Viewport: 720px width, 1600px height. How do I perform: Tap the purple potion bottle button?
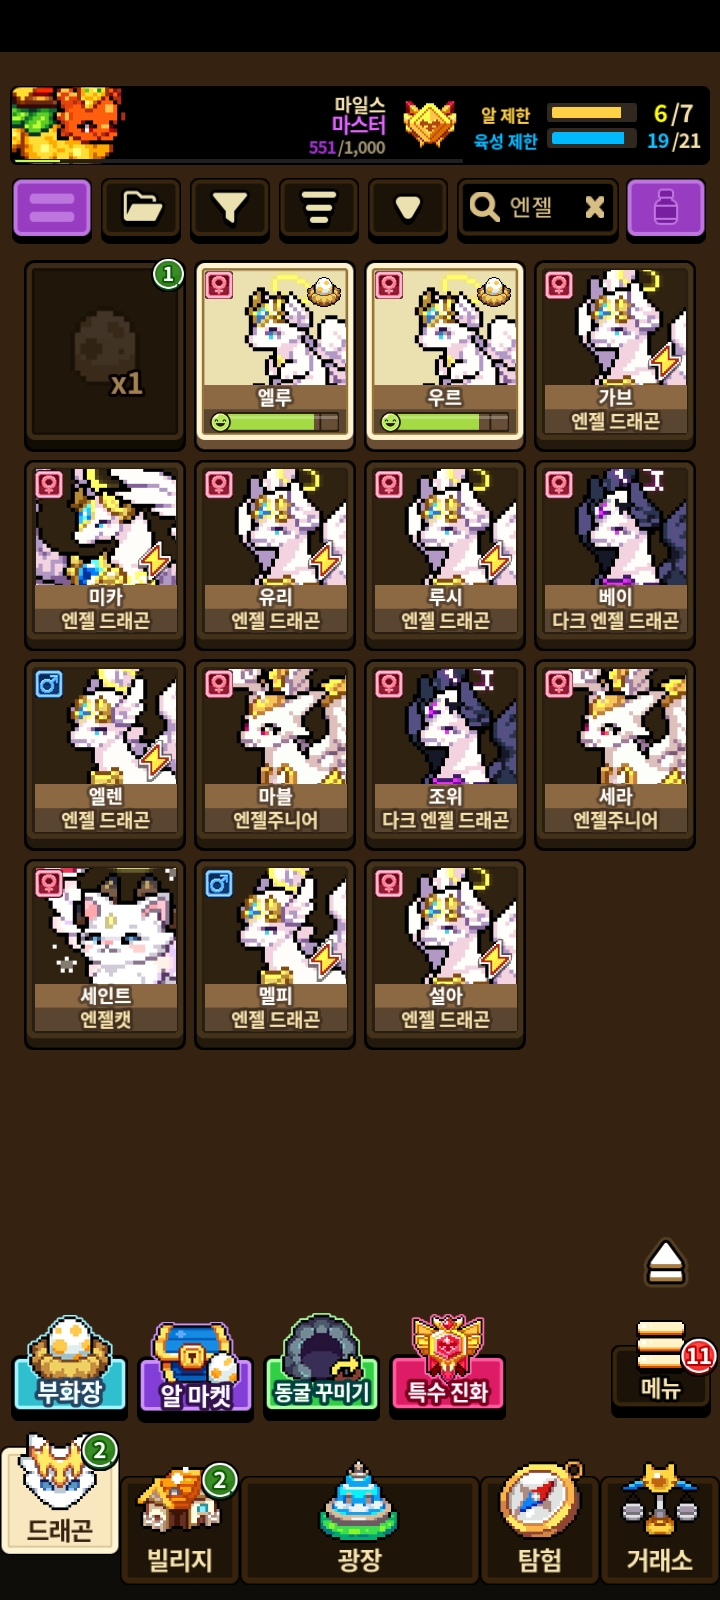point(666,208)
